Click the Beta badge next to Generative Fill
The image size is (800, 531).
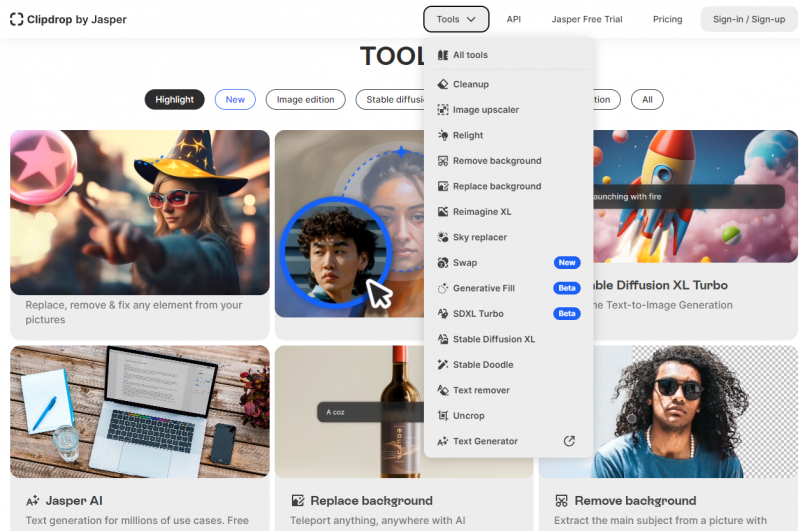coord(567,288)
